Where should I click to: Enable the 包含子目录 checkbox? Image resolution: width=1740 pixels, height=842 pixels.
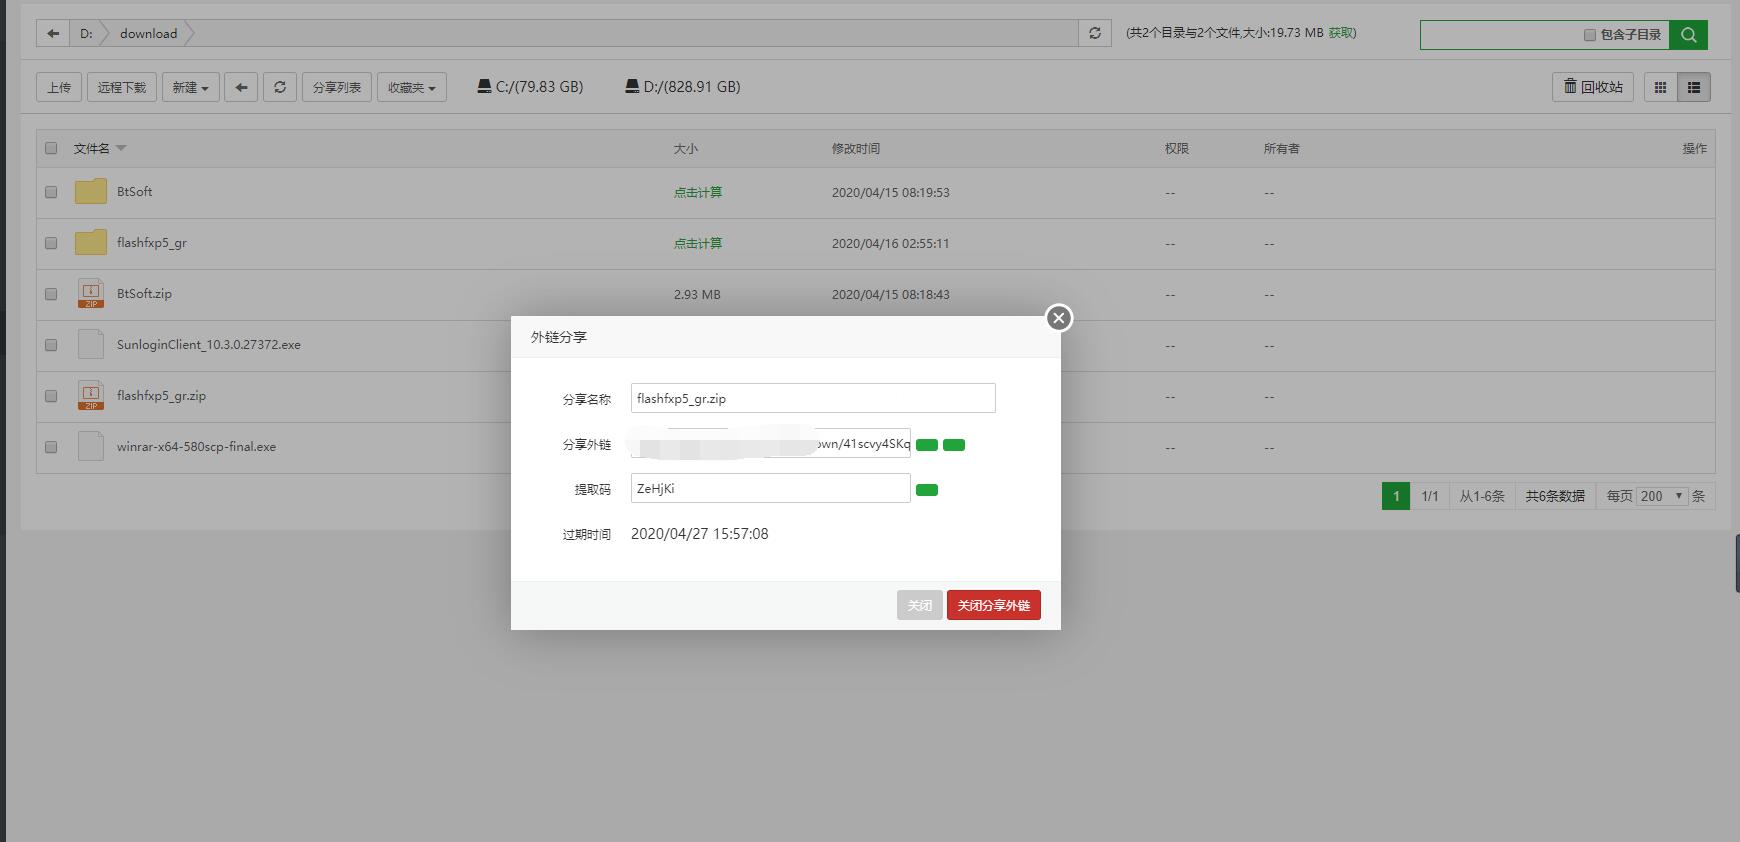[1590, 35]
